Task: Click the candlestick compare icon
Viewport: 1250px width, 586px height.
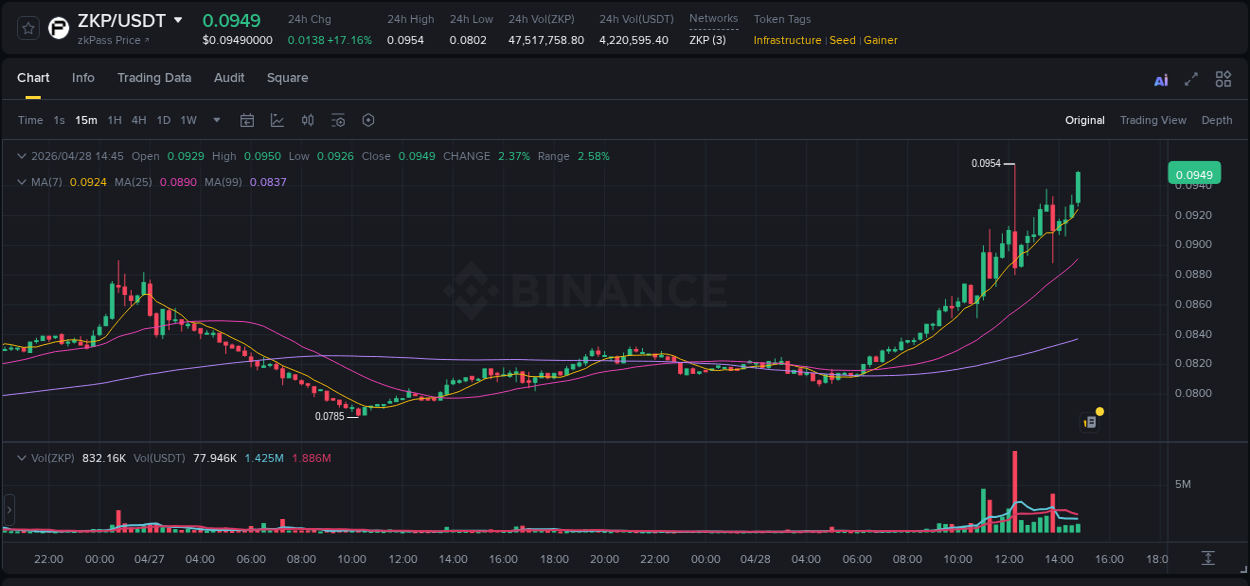Action: [307, 120]
